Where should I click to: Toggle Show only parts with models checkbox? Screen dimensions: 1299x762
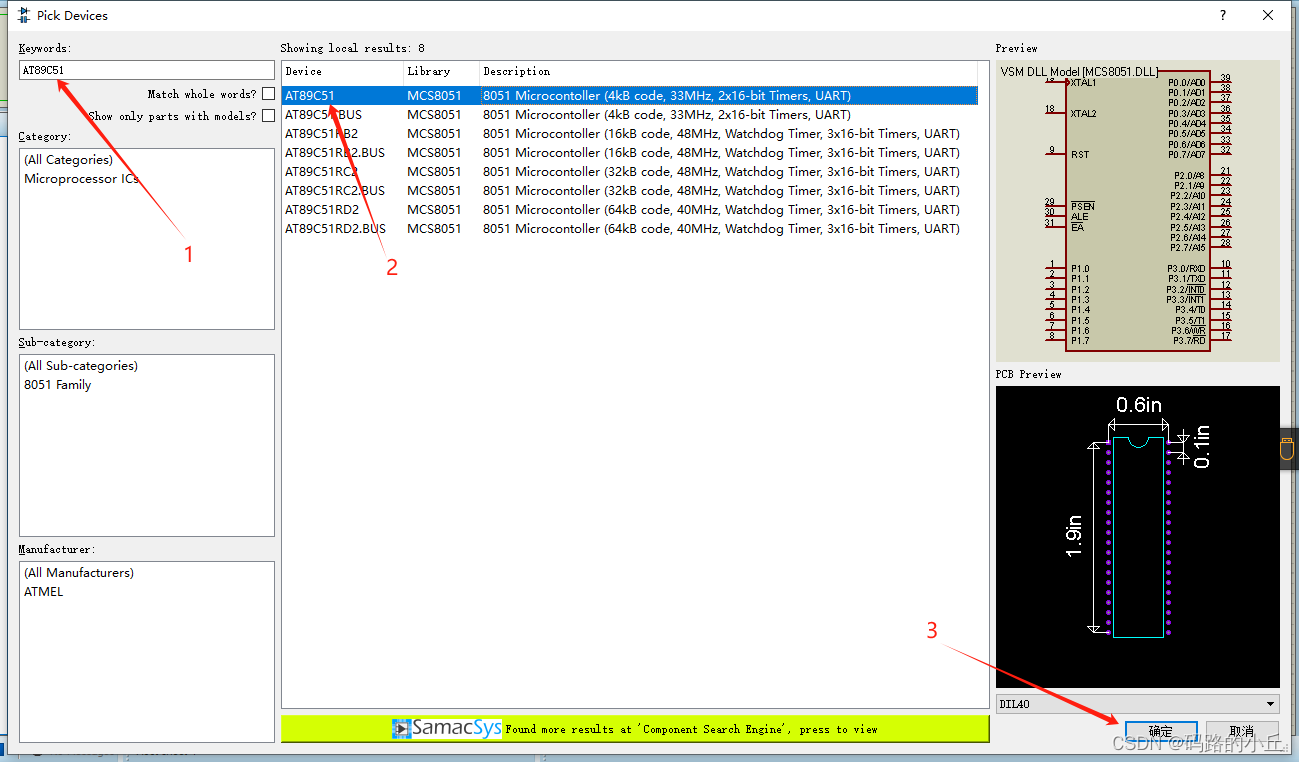pos(268,116)
